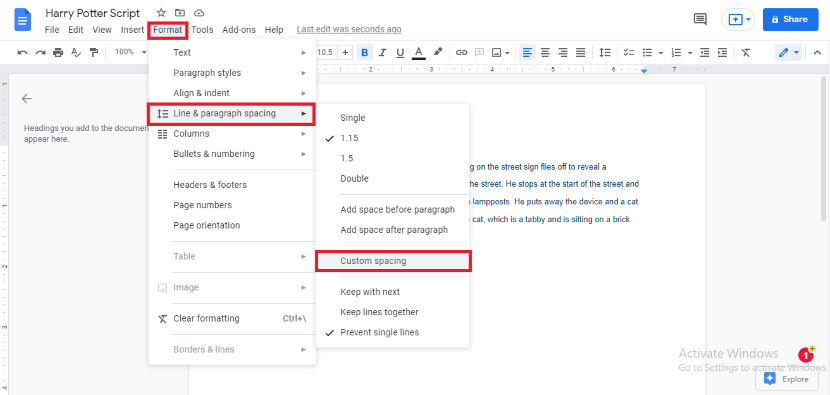Insert a link from toolbar

[462, 52]
